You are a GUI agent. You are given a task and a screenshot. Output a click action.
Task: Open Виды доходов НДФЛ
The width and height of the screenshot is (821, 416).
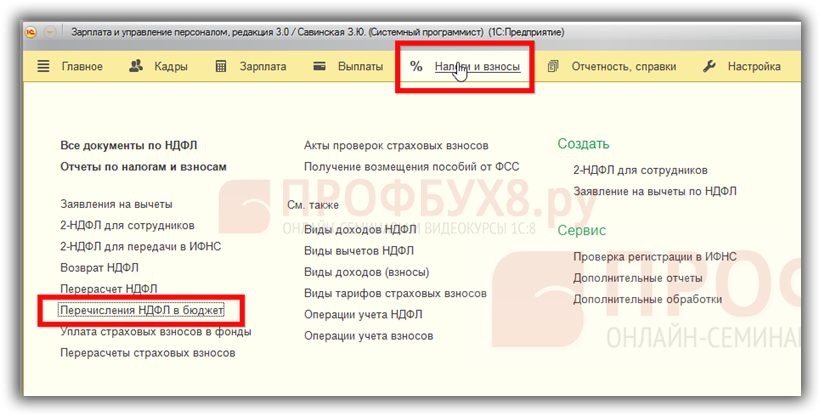pyautogui.click(x=360, y=229)
